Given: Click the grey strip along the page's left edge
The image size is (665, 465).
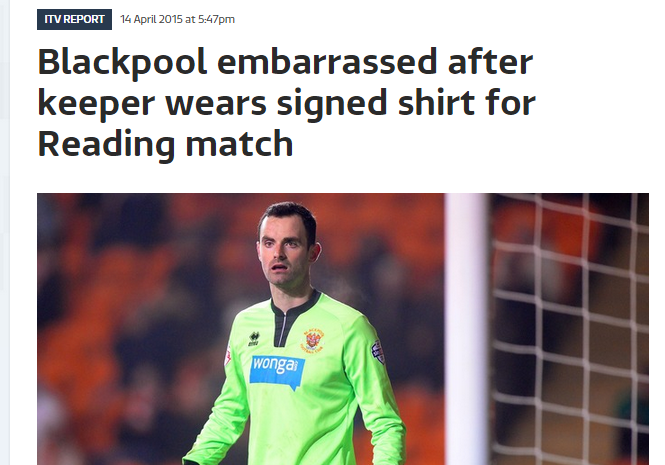Looking at the screenshot, I should 5,232.
